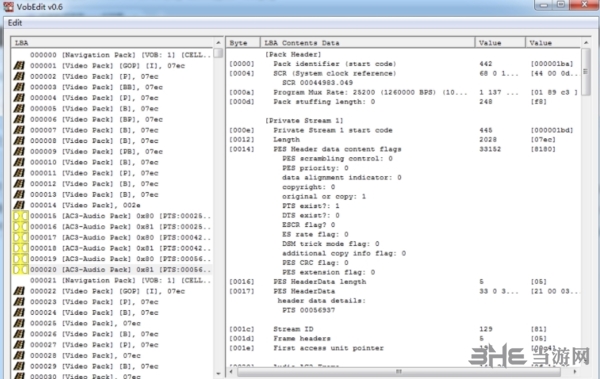Click video pack icon for LBA 000026
The image size is (600, 379).
click(x=19, y=334)
